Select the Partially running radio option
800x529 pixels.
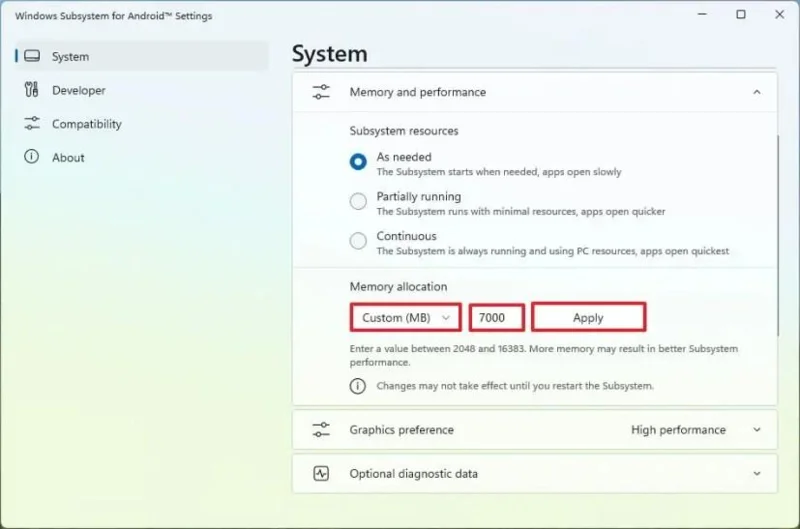(358, 201)
